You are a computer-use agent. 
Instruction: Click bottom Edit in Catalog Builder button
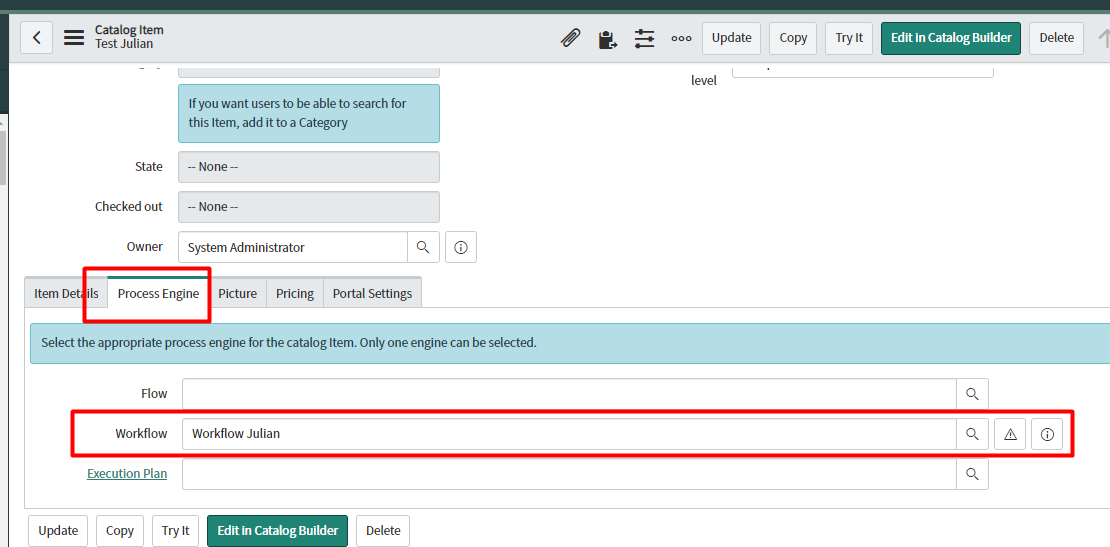coord(278,531)
